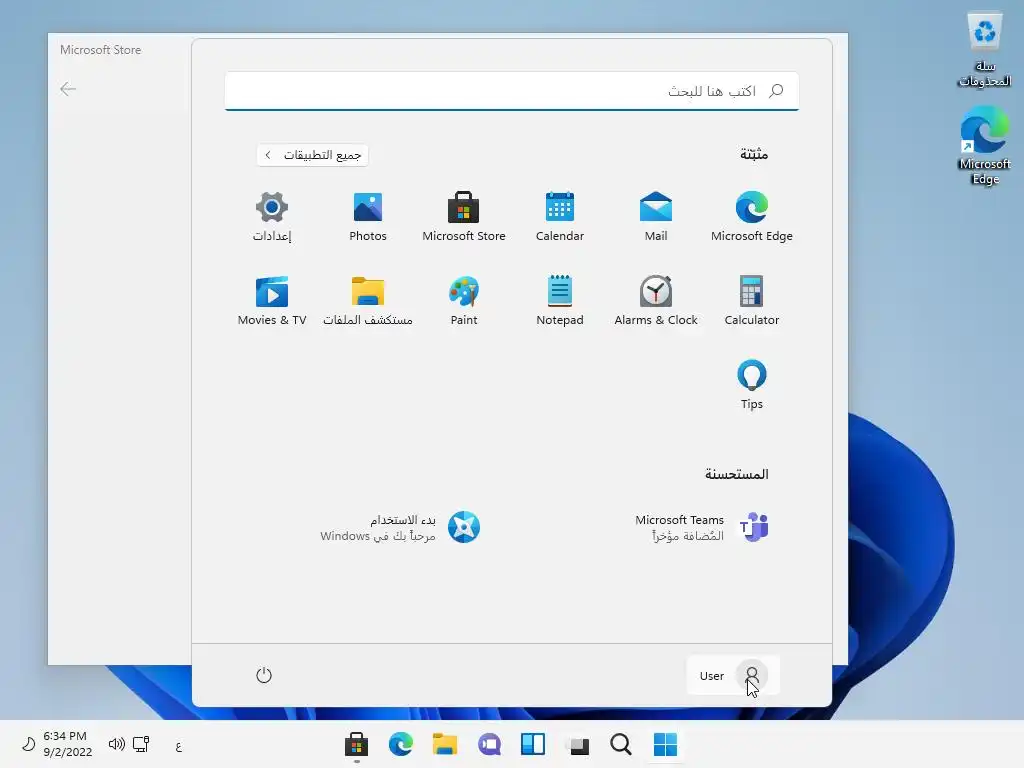Open clock and date 6:34 PM
The width and height of the screenshot is (1024, 768).
click(67, 744)
